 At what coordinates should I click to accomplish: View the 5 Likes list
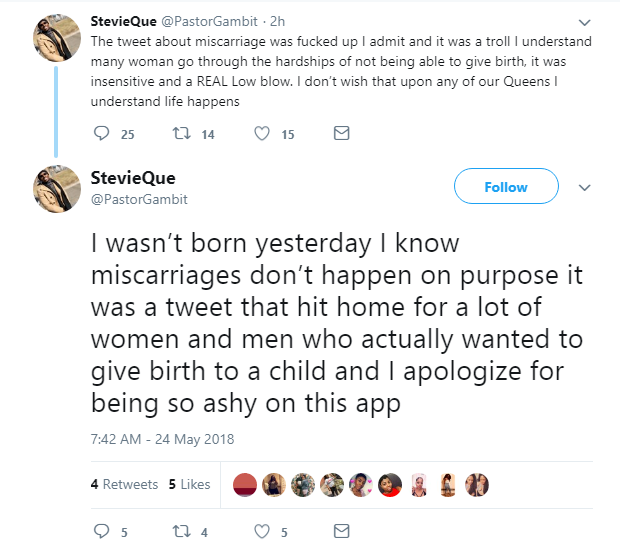(x=189, y=484)
